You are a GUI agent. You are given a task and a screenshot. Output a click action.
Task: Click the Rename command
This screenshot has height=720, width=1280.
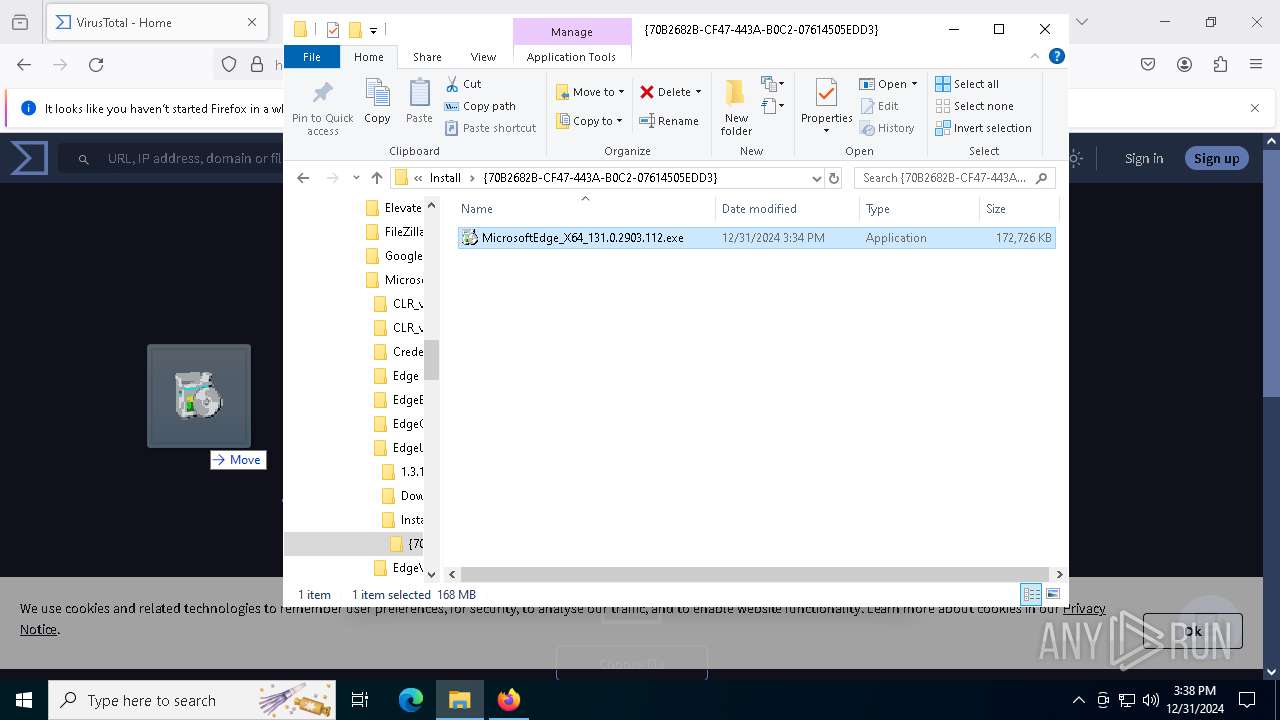[669, 121]
